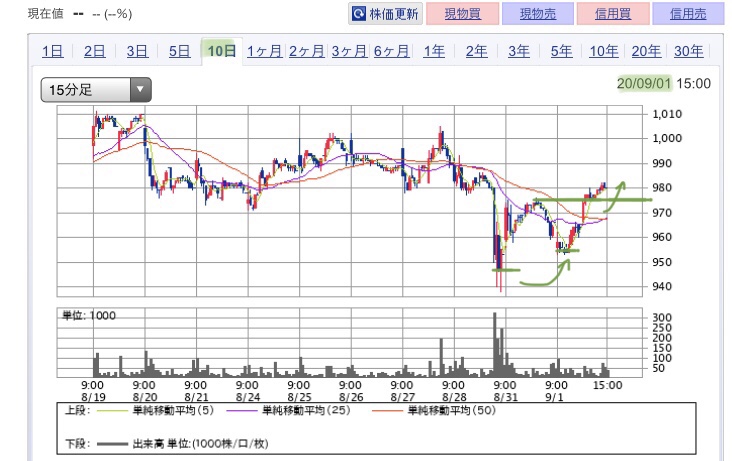
Task: Click the 現物買 button
Action: tap(462, 14)
